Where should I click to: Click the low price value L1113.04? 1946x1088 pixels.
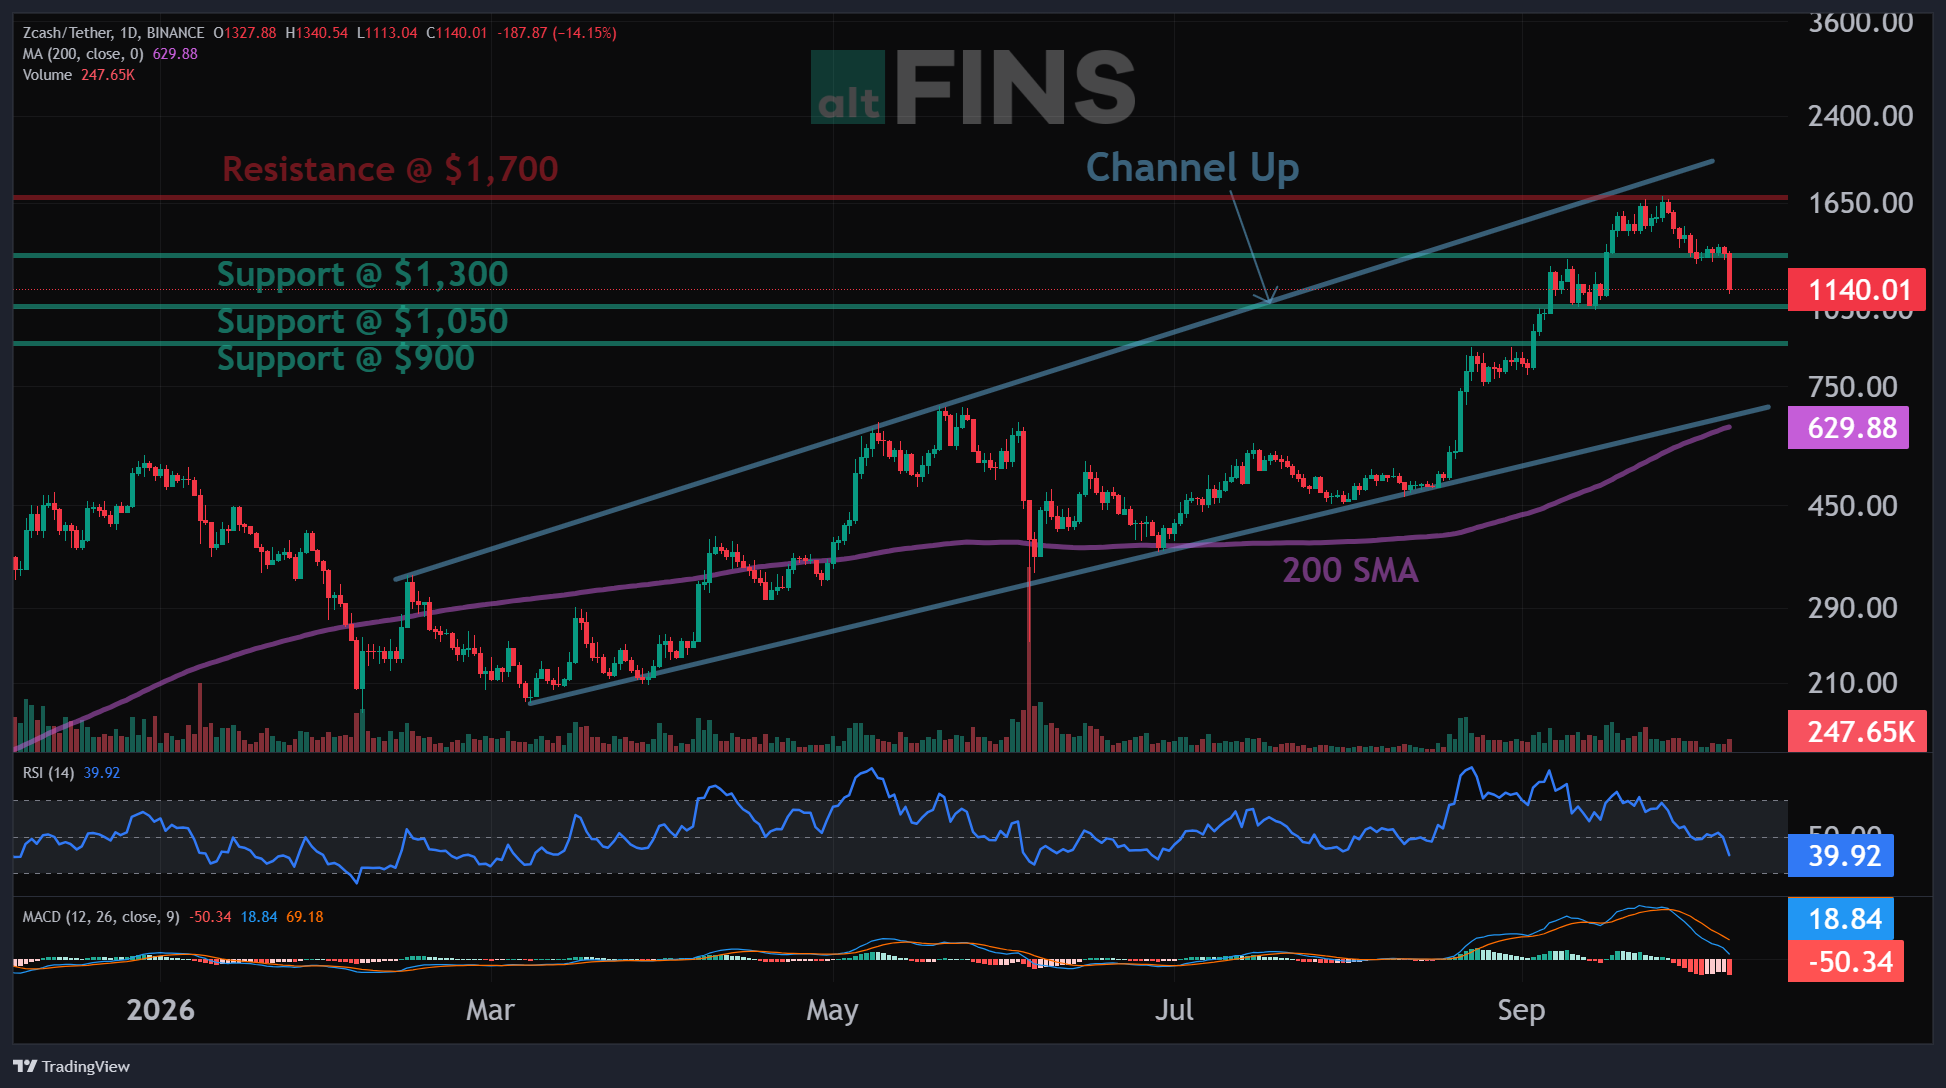(387, 33)
